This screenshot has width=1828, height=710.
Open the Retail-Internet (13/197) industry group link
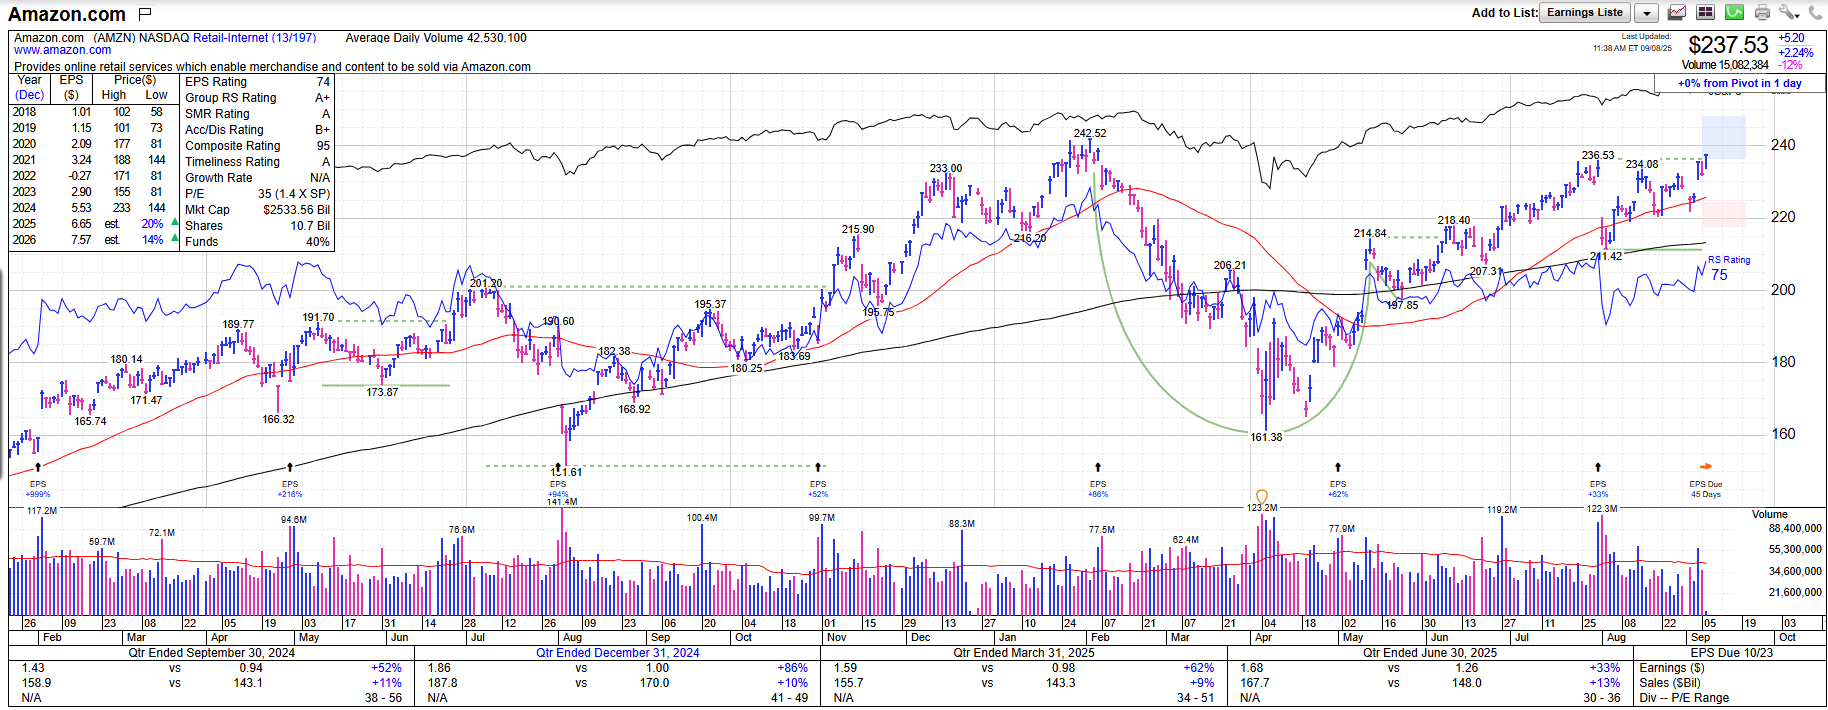pyautogui.click(x=254, y=38)
